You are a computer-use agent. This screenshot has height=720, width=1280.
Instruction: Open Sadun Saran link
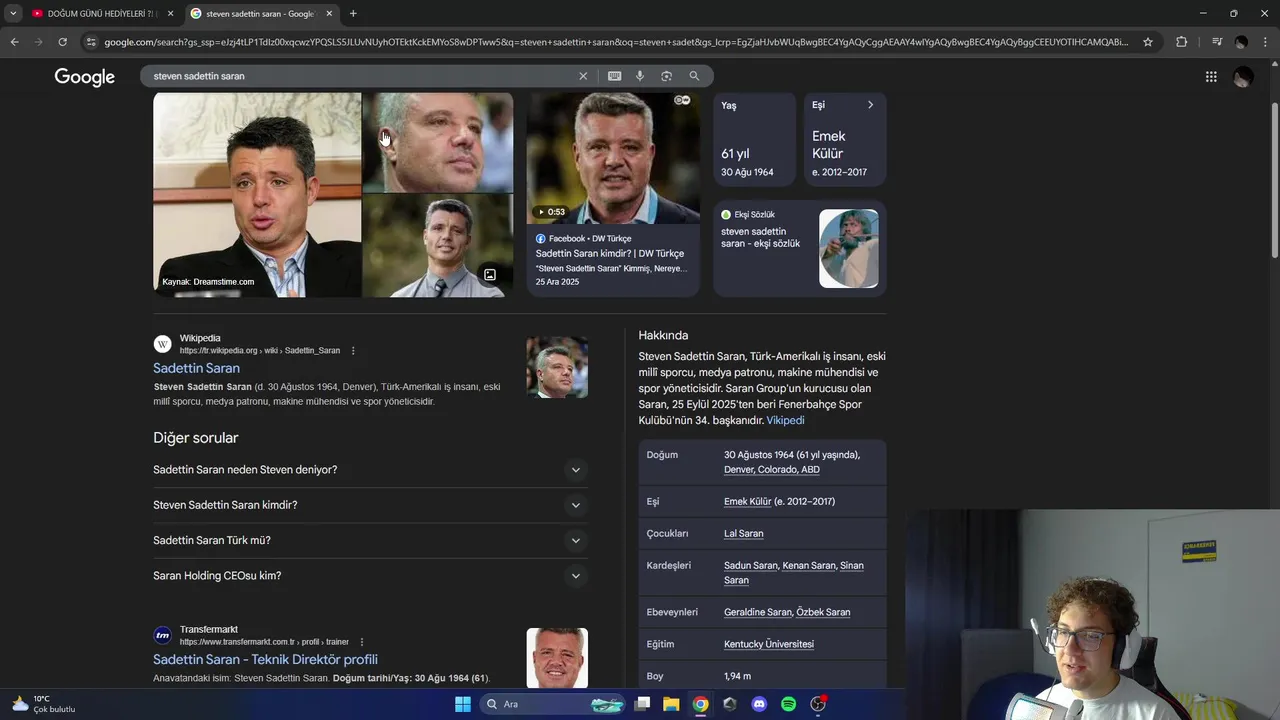[x=751, y=566]
